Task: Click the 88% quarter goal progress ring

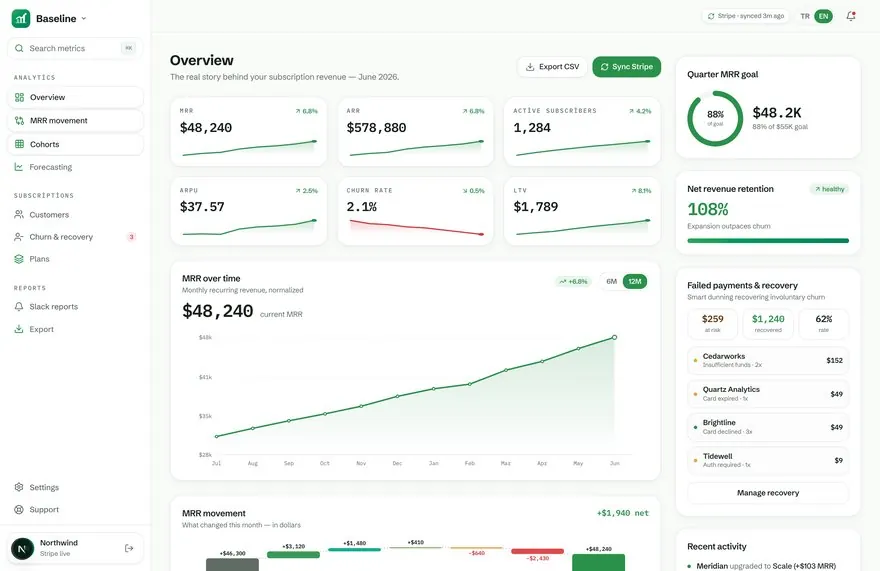Action: click(x=715, y=118)
